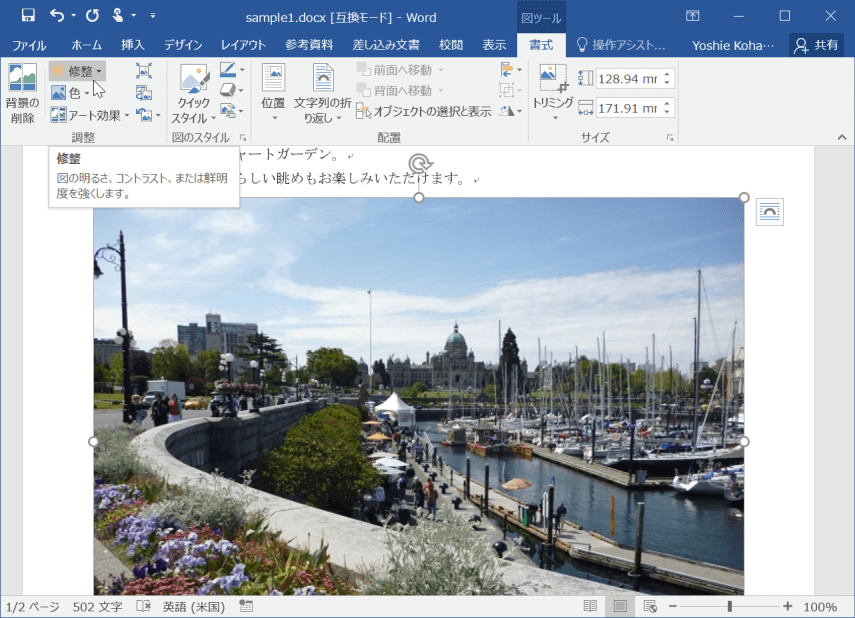Click オブジェクトの選択と表示 button
Image resolution: width=855 pixels, height=618 pixels.
tap(424, 111)
